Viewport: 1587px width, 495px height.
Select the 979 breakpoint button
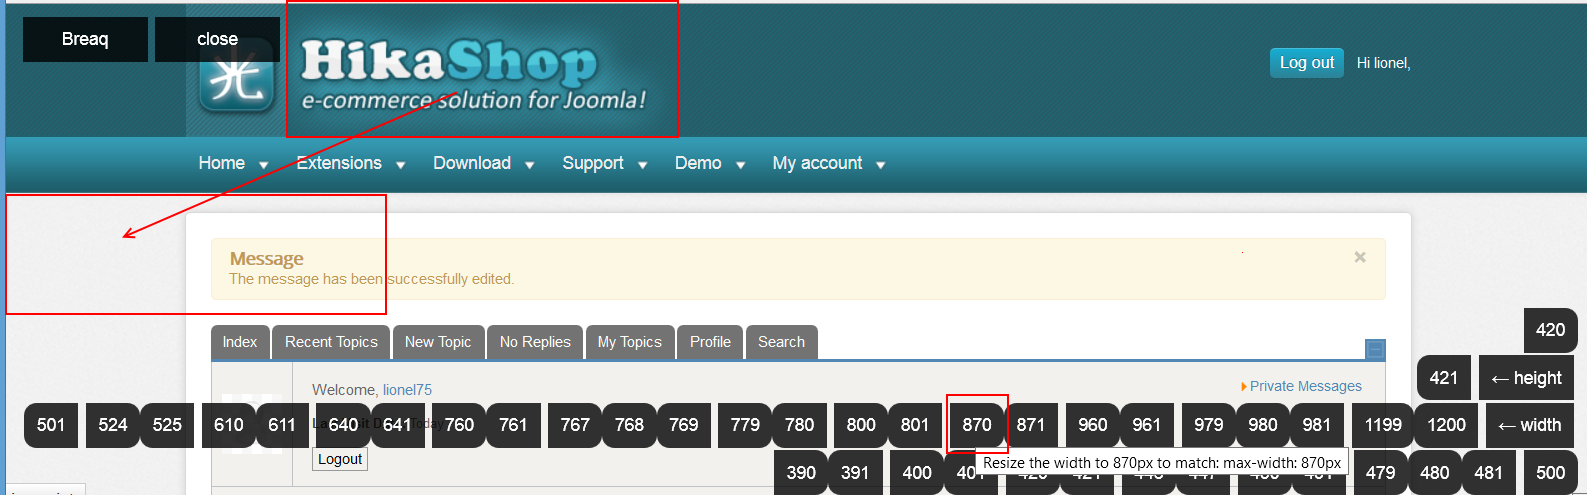pyautogui.click(x=1209, y=425)
